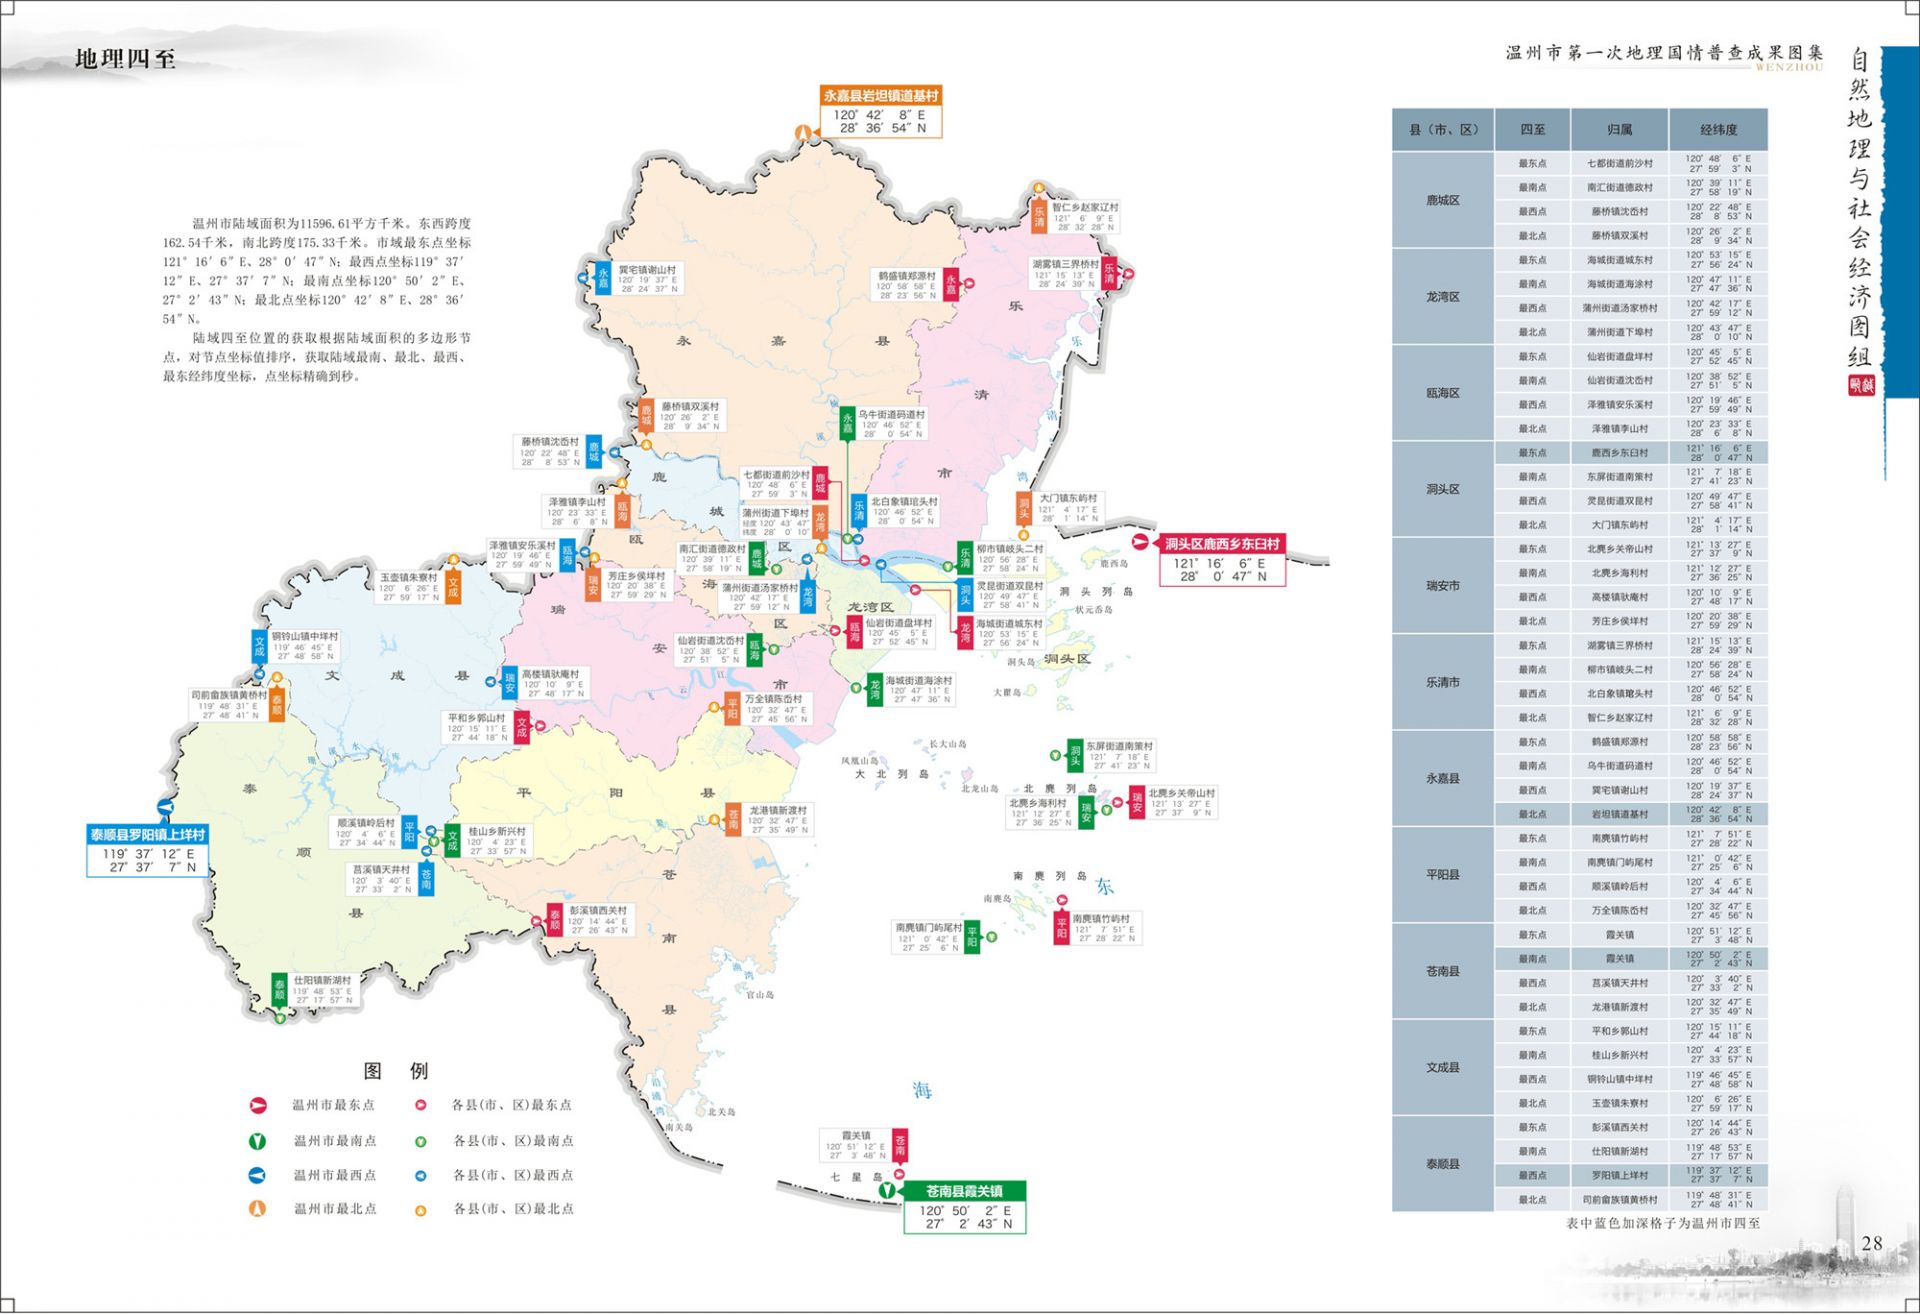Click the large blue marker above 泰顺县罗阳镇上垟村 callout
Viewport: 1920px width, 1315px height.
coord(166,808)
